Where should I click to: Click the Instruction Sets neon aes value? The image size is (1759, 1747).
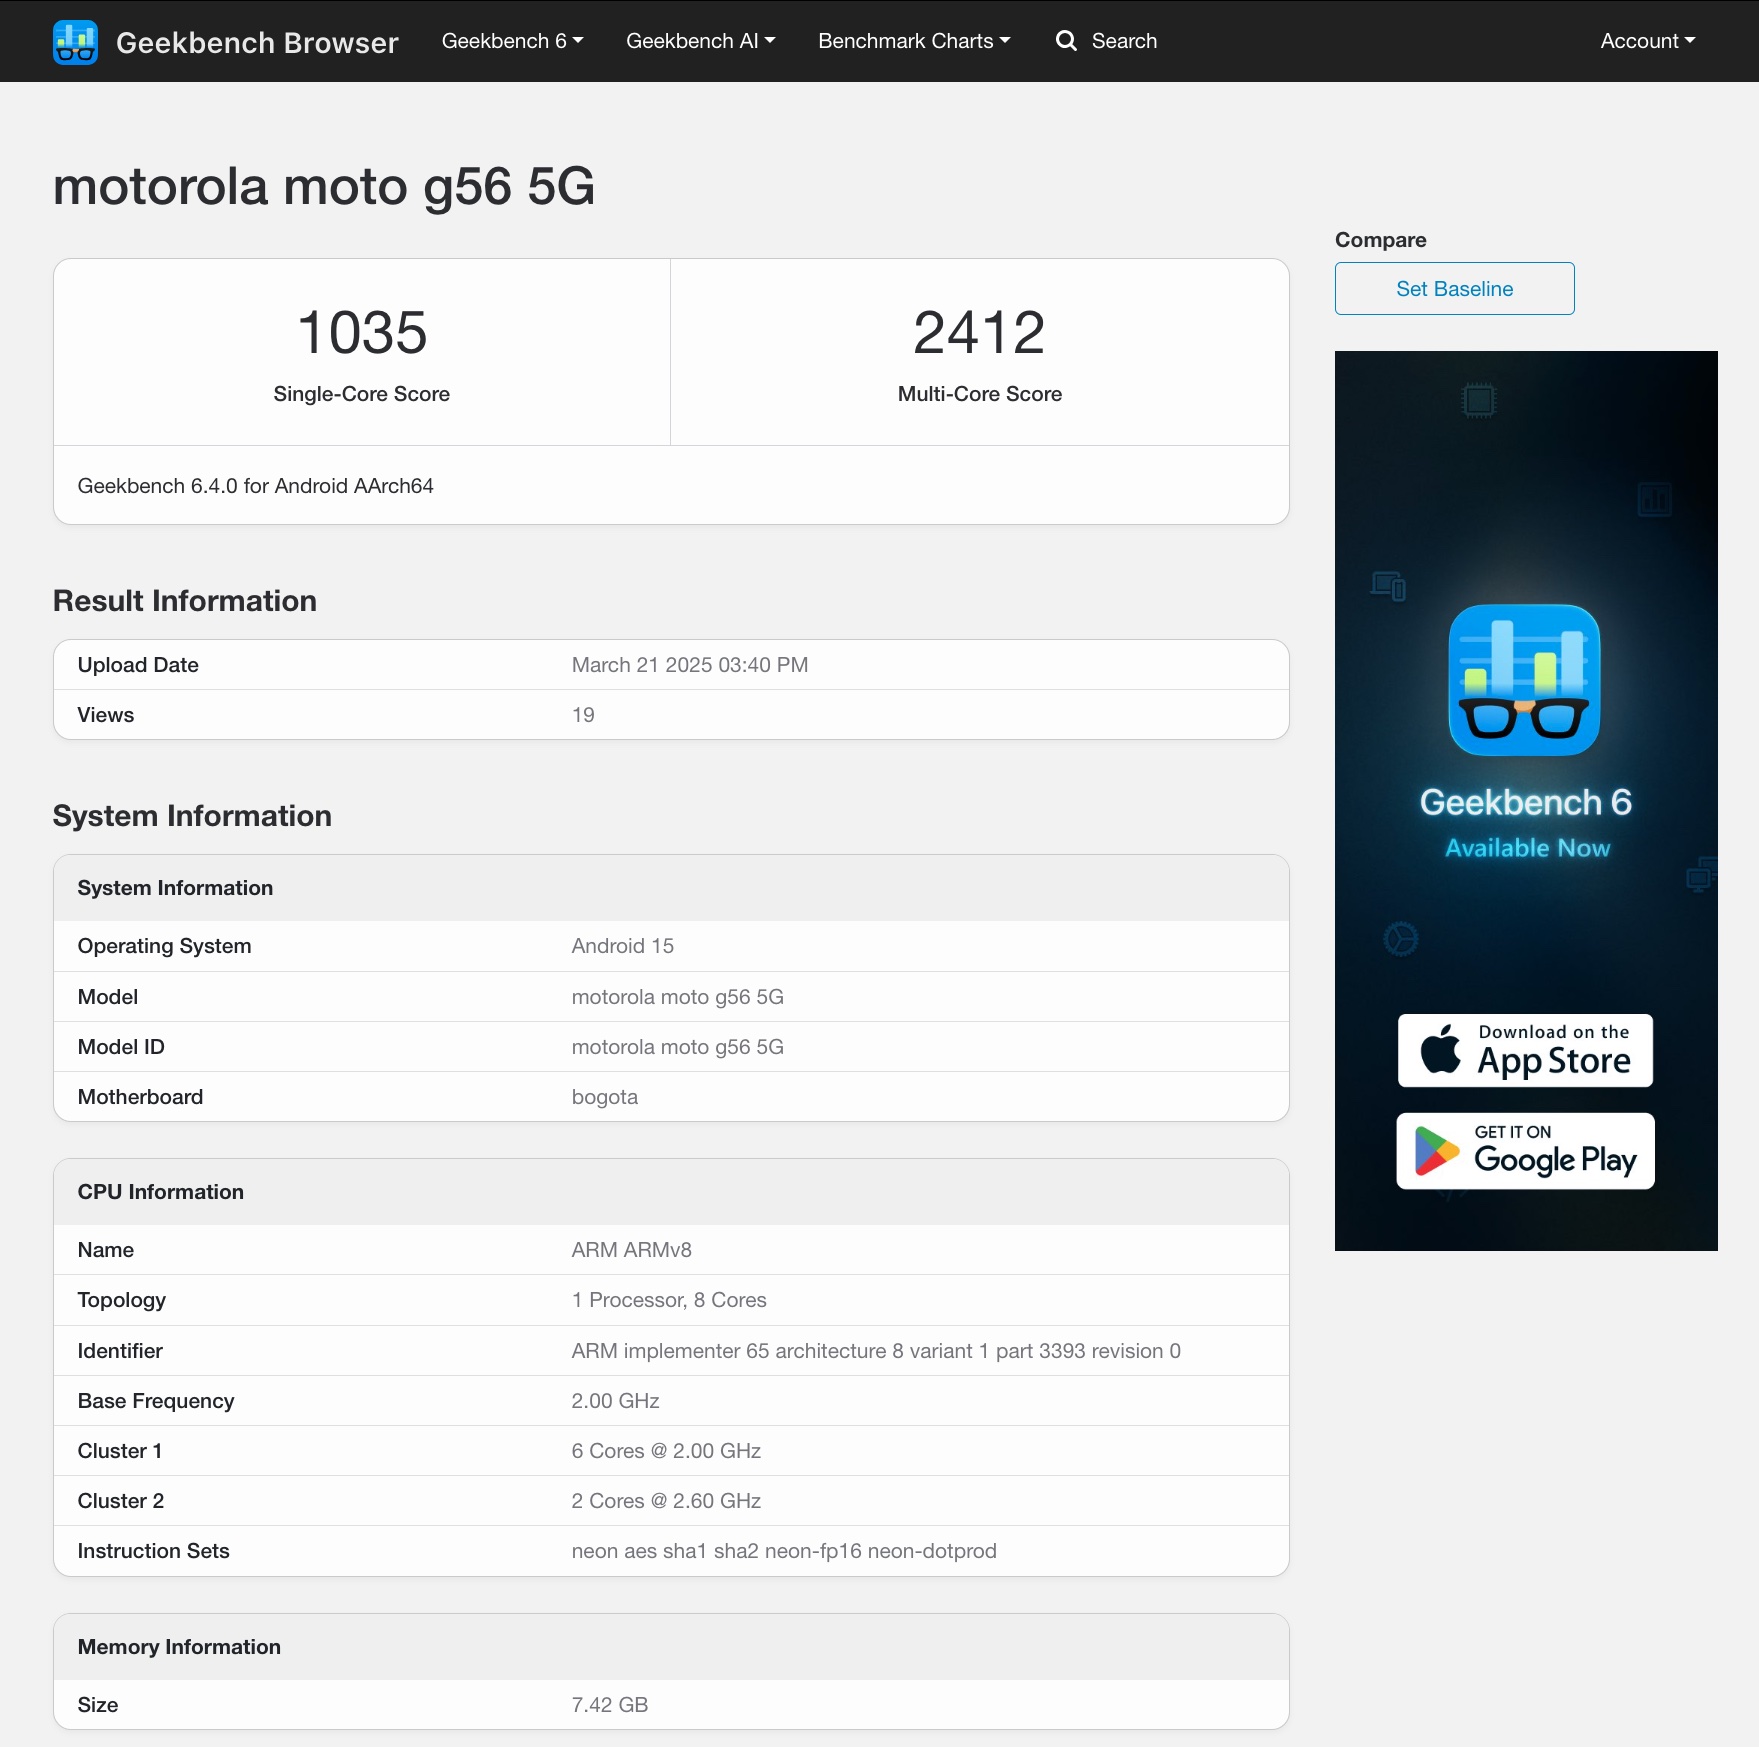pyautogui.click(x=784, y=1551)
